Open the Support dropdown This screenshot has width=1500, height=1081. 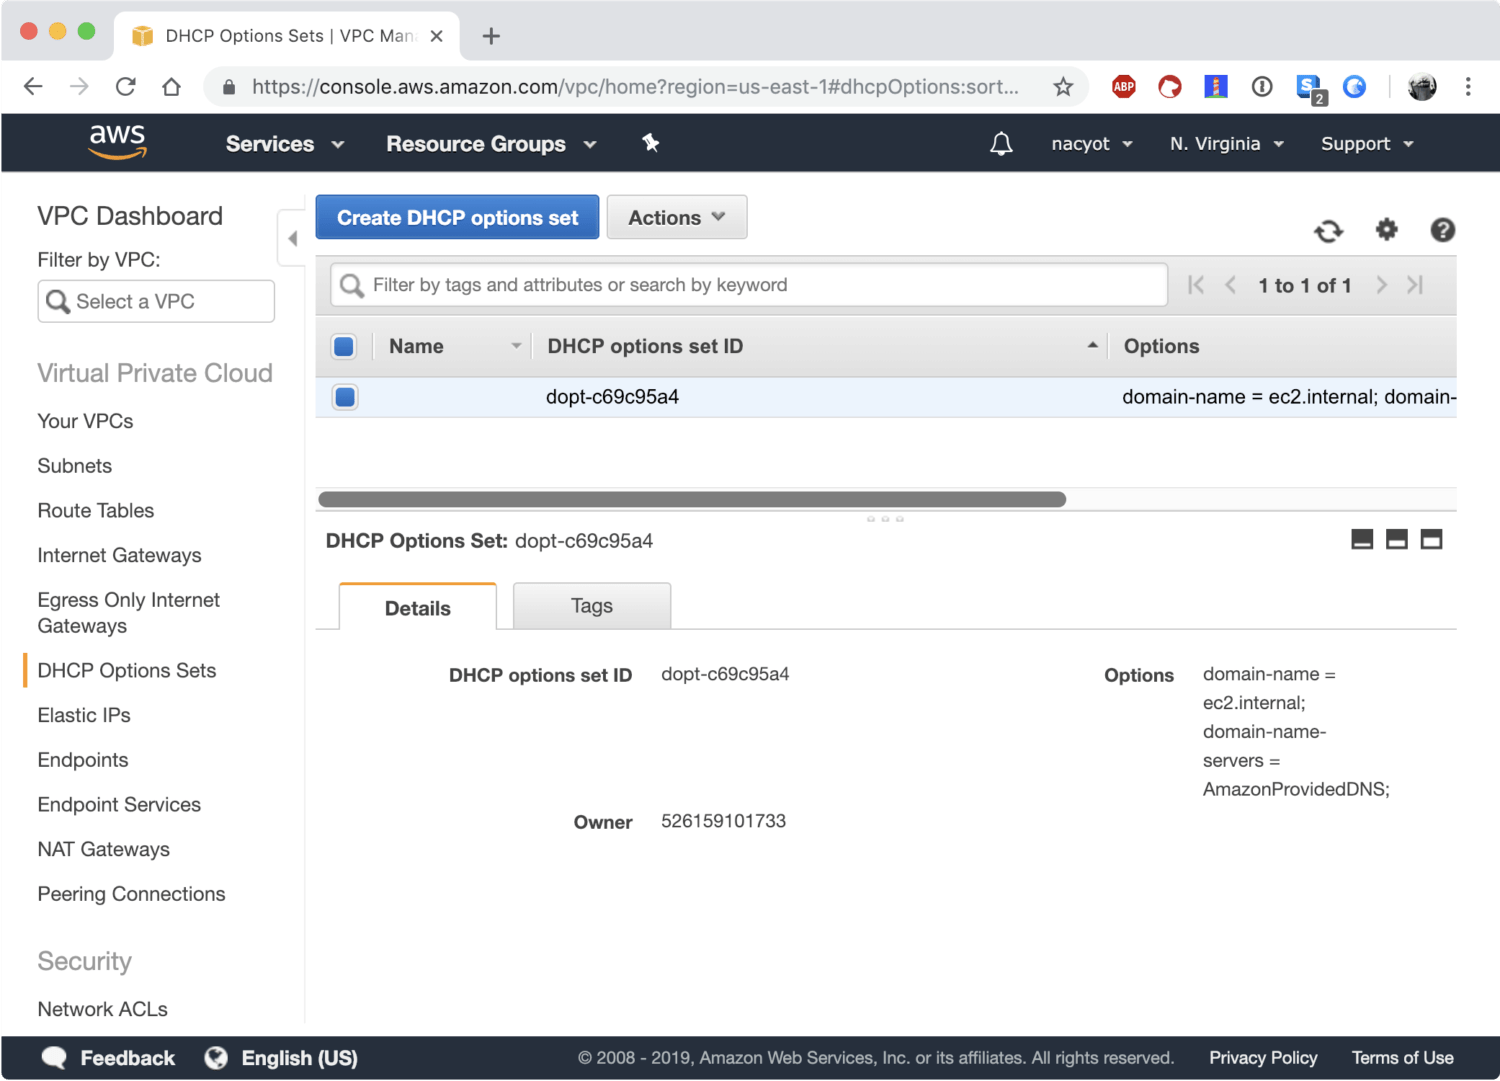coord(1367,144)
